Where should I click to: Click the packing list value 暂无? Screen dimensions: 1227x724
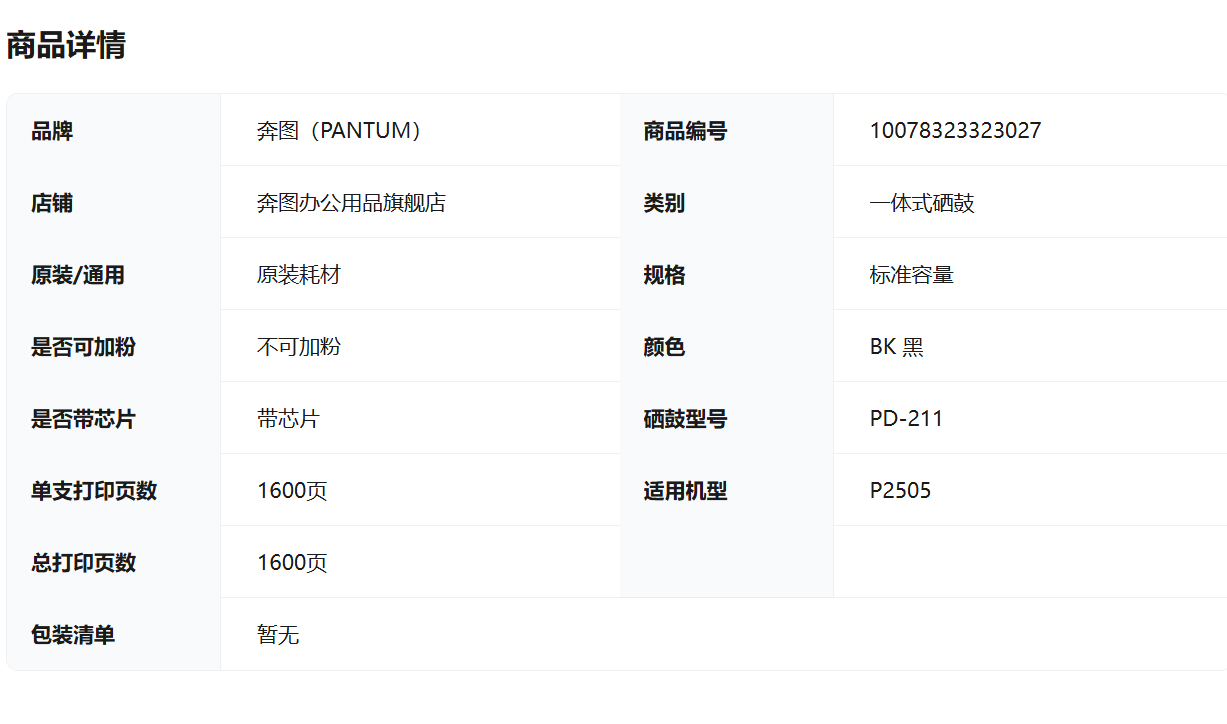[278, 635]
